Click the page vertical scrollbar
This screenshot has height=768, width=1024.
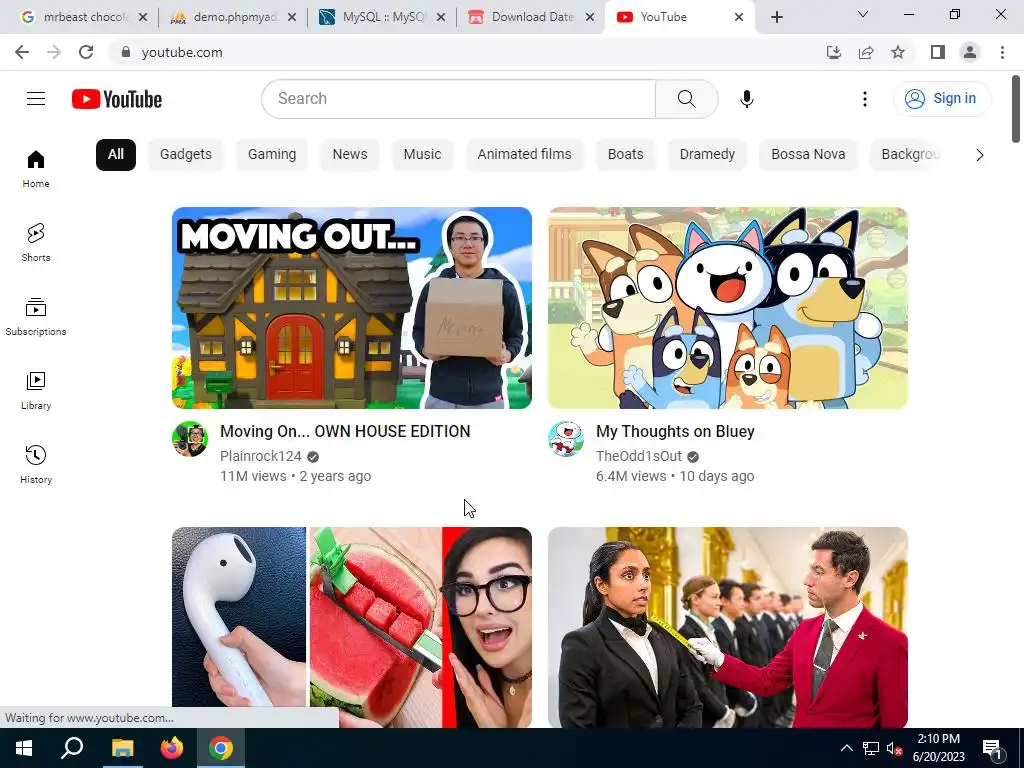pyautogui.click(x=1016, y=108)
